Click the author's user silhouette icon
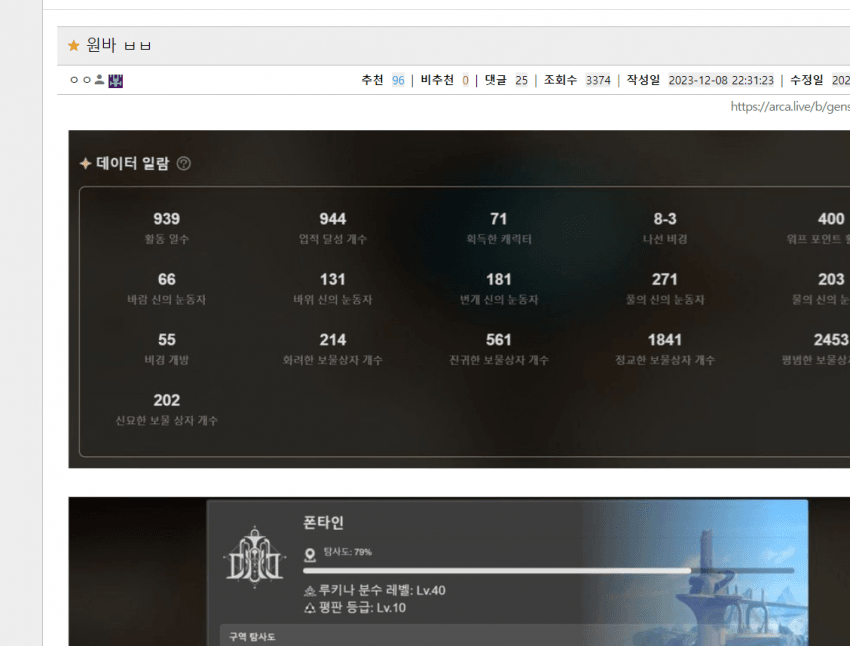This screenshot has height=646, width=850. click(x=99, y=80)
